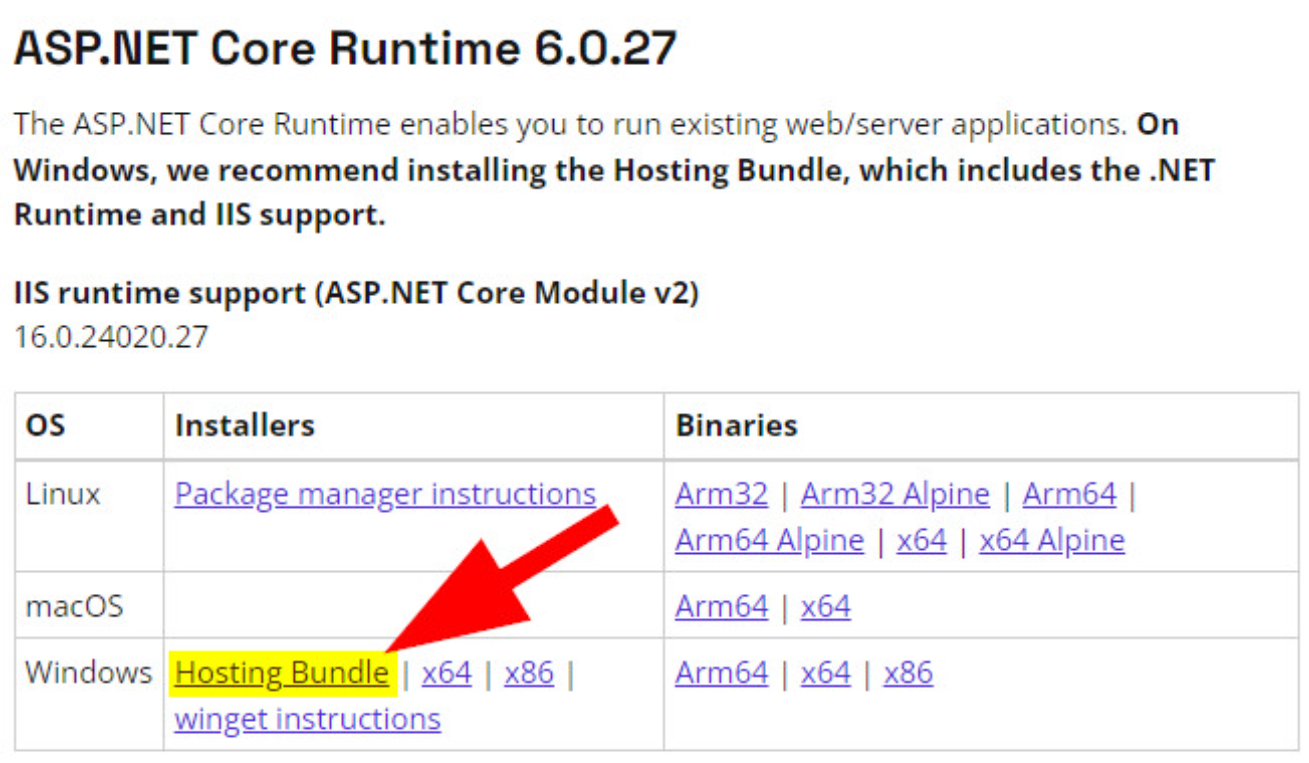
Task: Select the Linux Arm32 Alpine binary link
Action: [895, 494]
